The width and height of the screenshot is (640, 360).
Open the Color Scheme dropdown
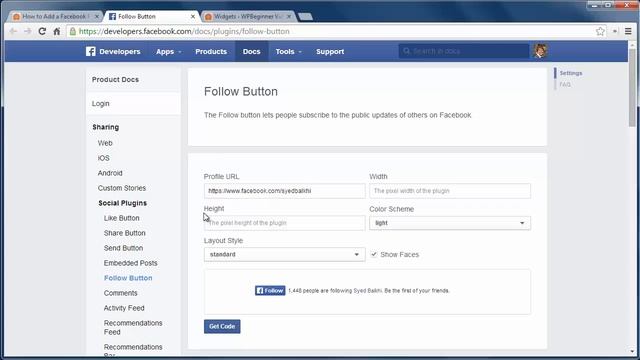450,223
